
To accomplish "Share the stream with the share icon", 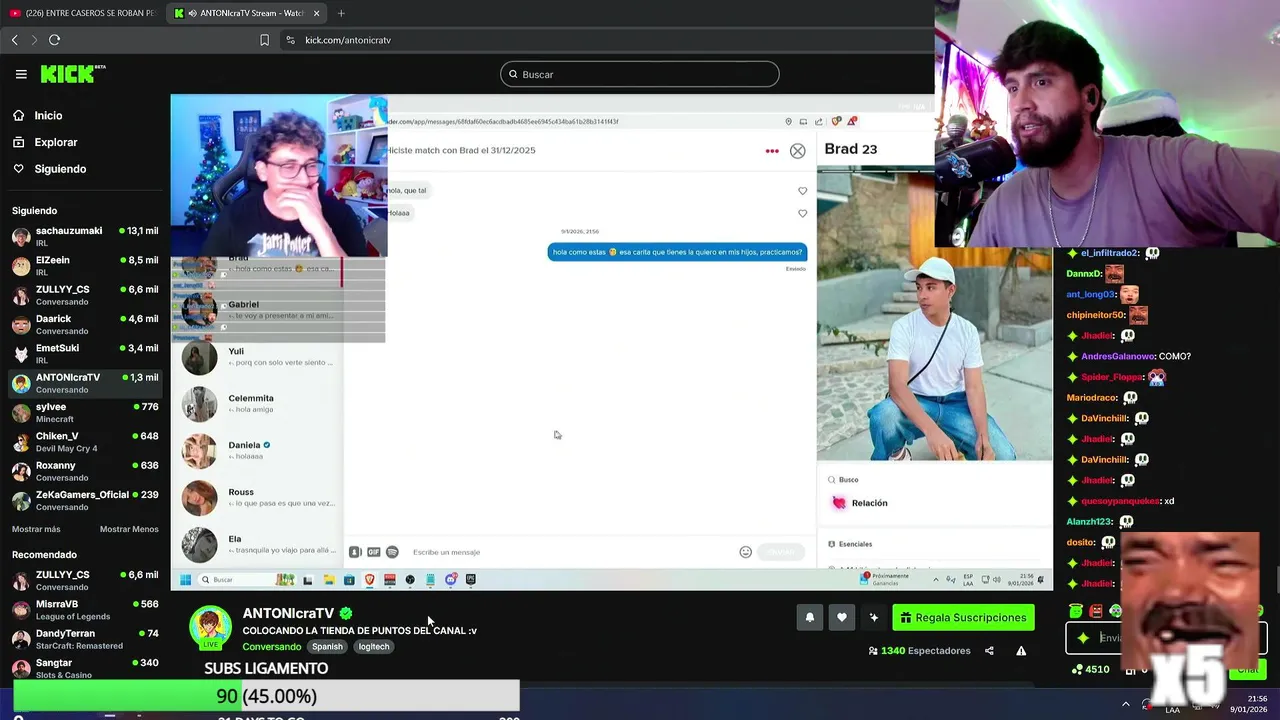I will click(989, 651).
